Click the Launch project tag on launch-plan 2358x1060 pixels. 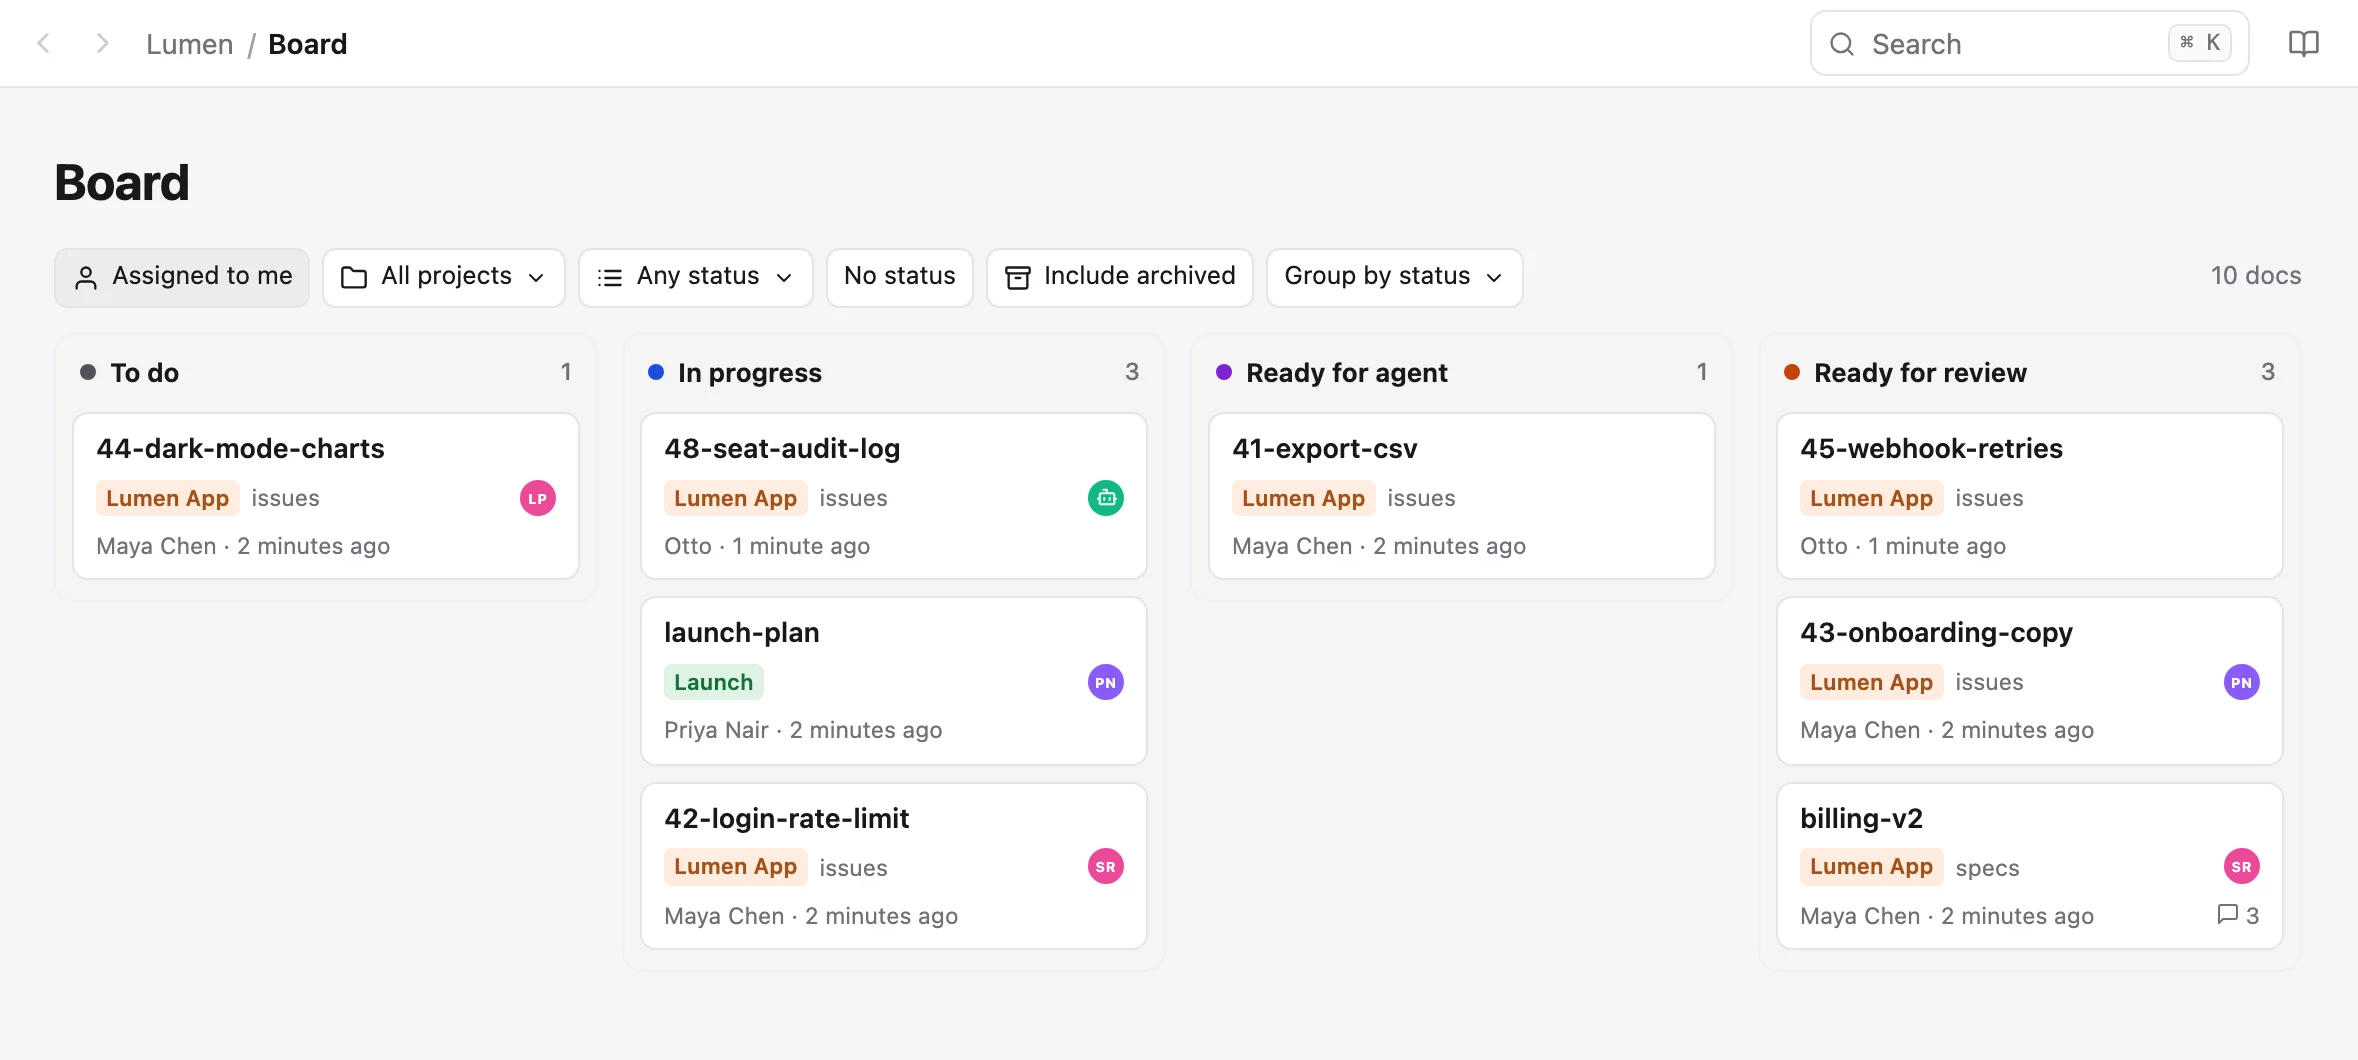pyautogui.click(x=714, y=682)
